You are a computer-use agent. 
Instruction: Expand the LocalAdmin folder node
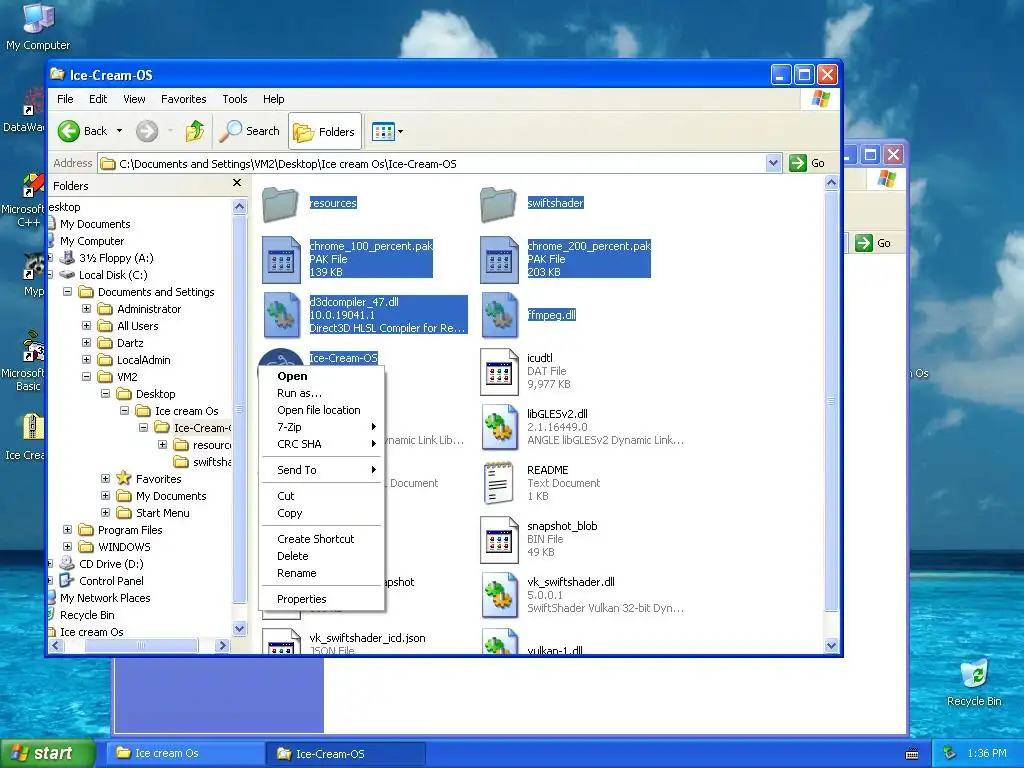point(86,360)
